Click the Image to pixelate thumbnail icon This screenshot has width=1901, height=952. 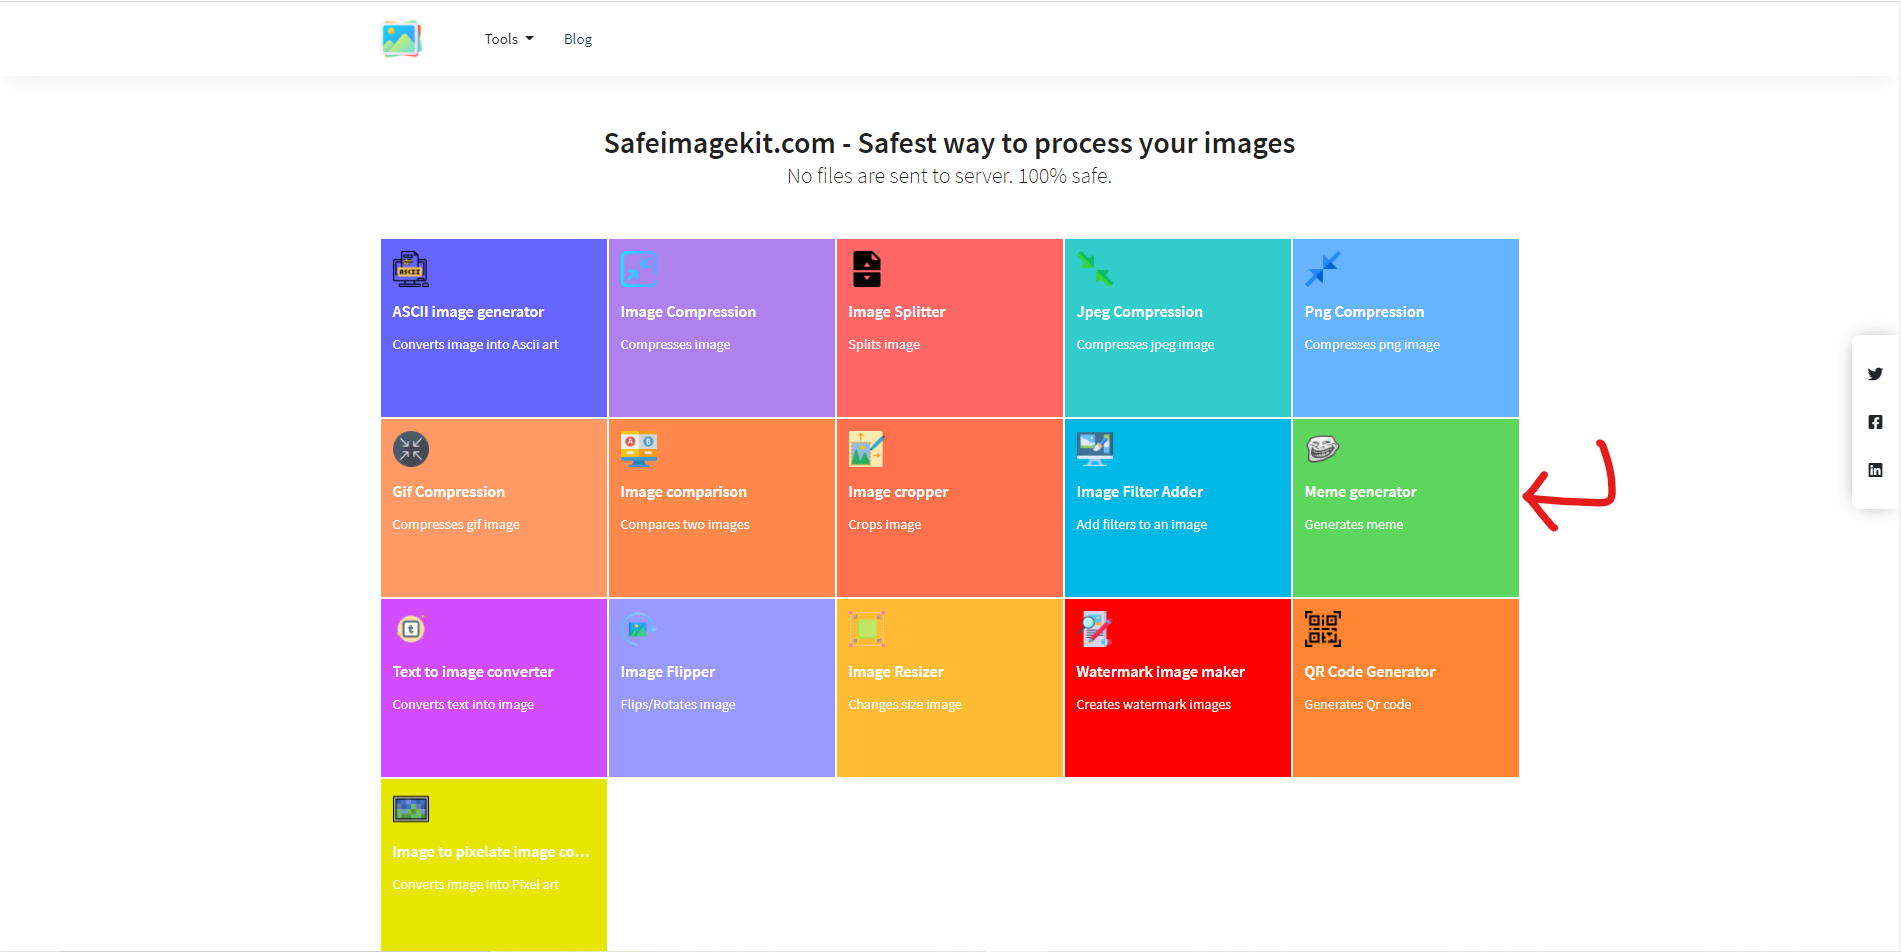(411, 809)
